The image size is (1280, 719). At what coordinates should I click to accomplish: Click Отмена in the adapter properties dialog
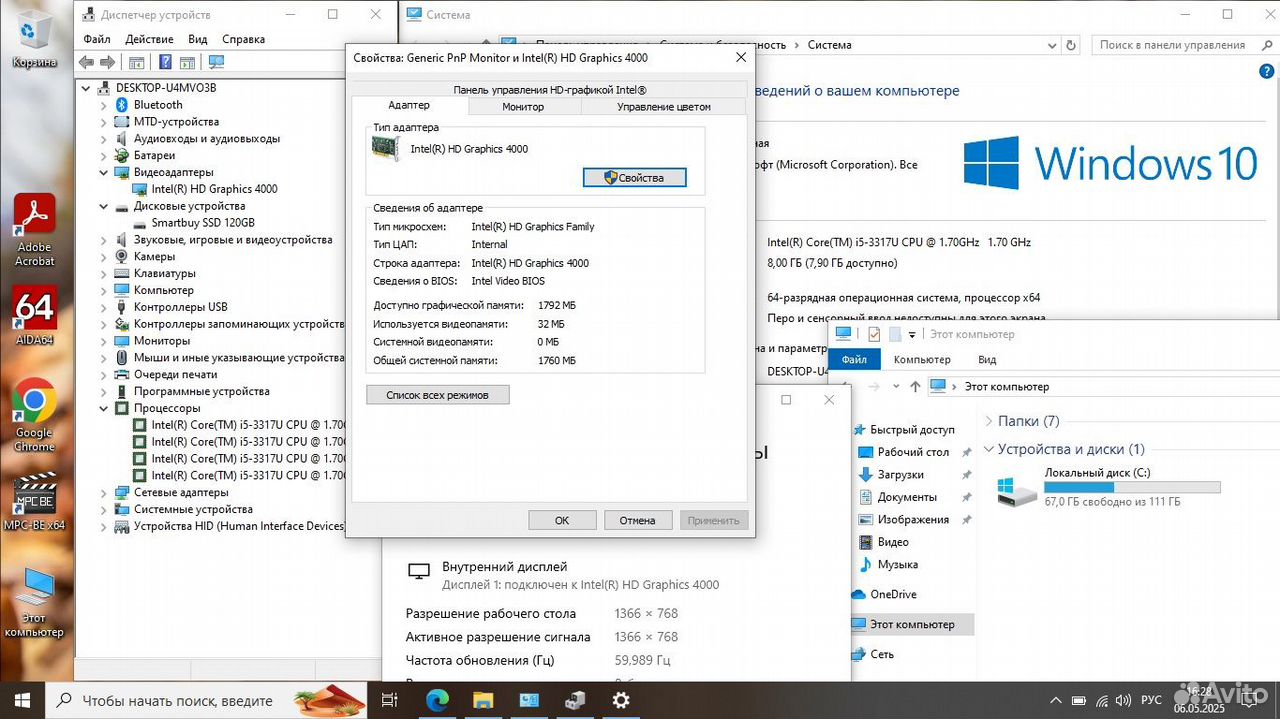637,520
